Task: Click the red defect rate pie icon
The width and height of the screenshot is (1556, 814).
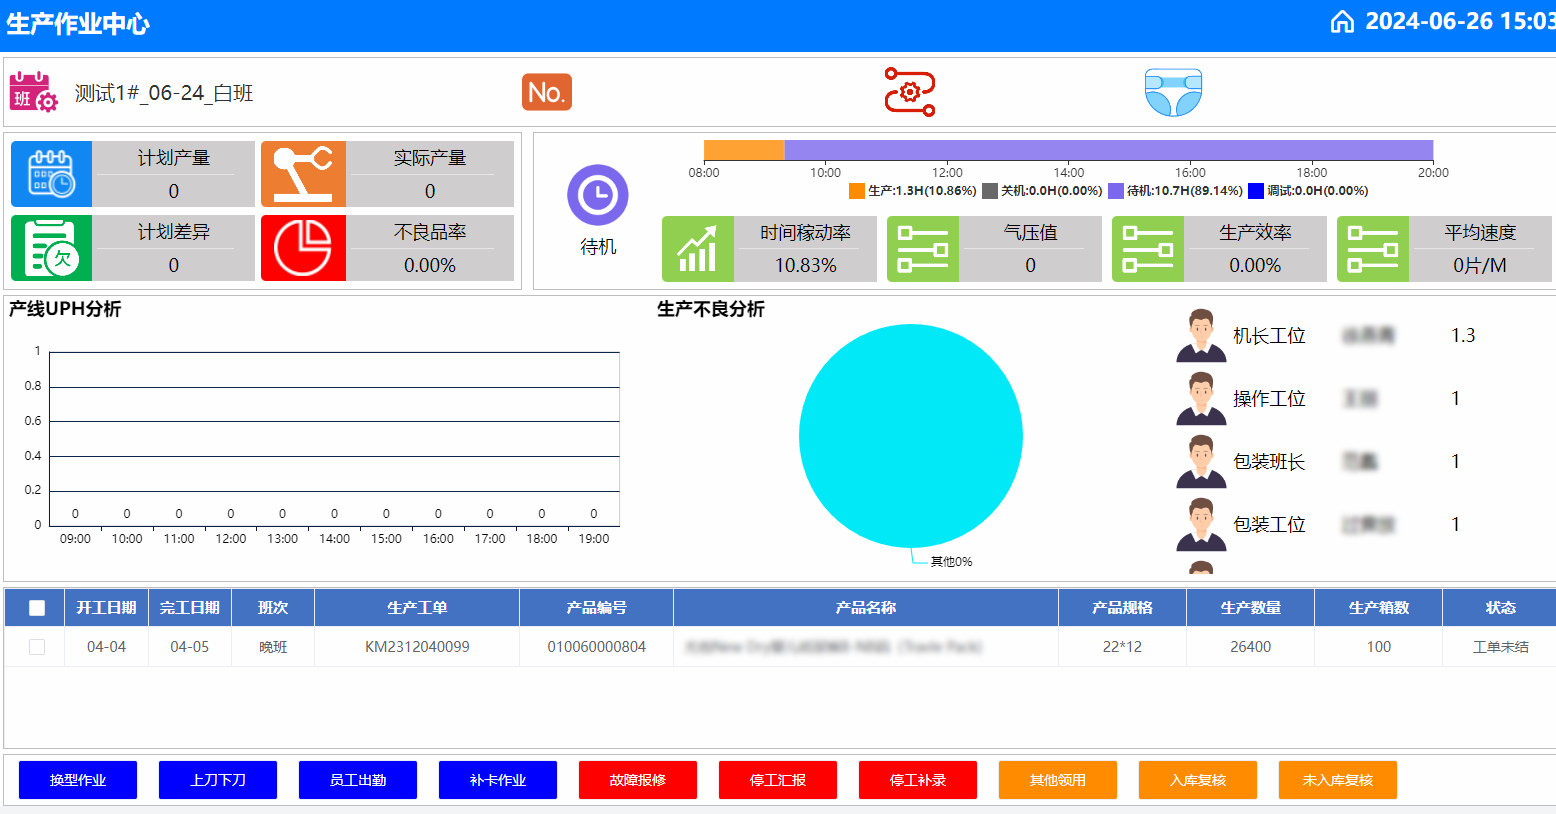Action: click(303, 248)
